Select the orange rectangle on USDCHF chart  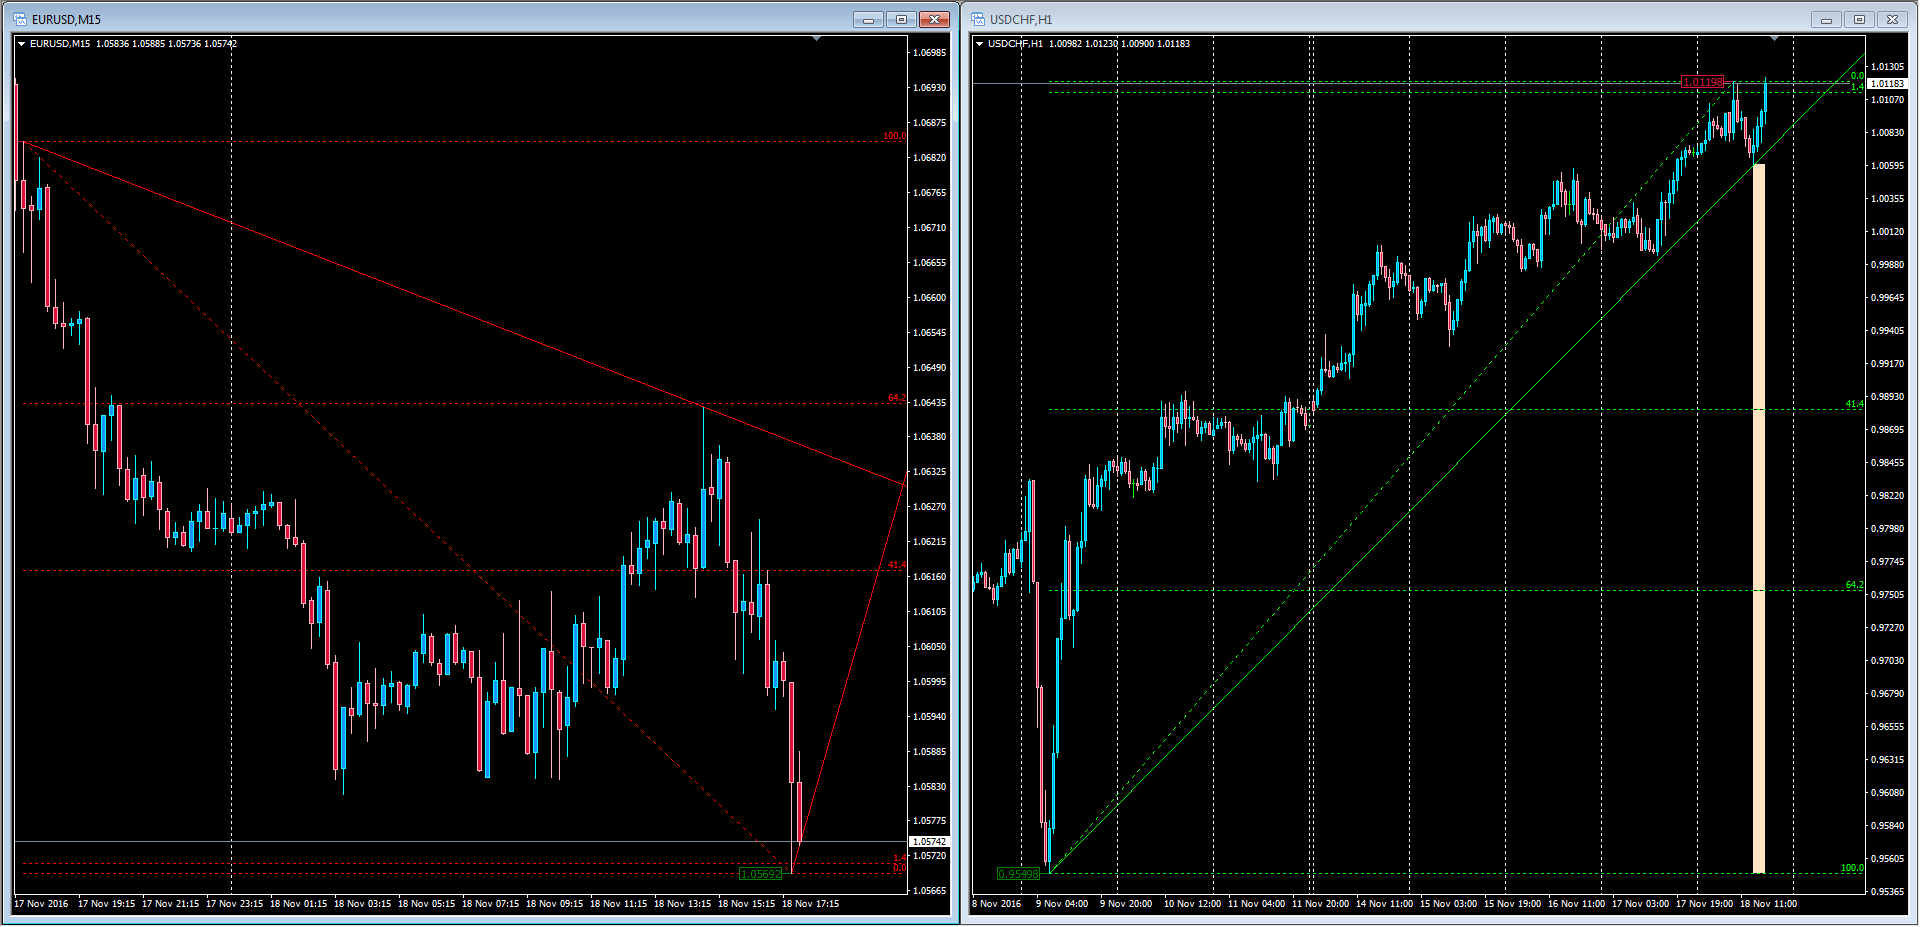(x=1759, y=518)
